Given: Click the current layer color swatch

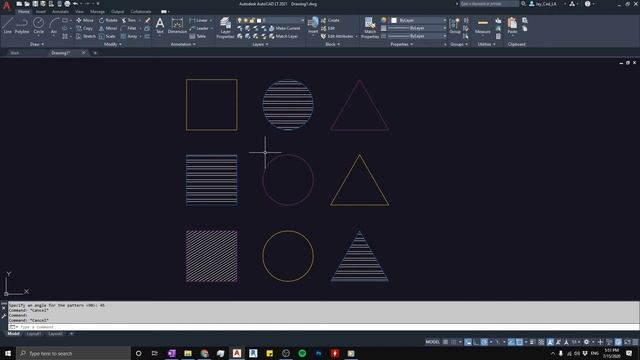Looking at the screenshot, I should pos(259,20).
